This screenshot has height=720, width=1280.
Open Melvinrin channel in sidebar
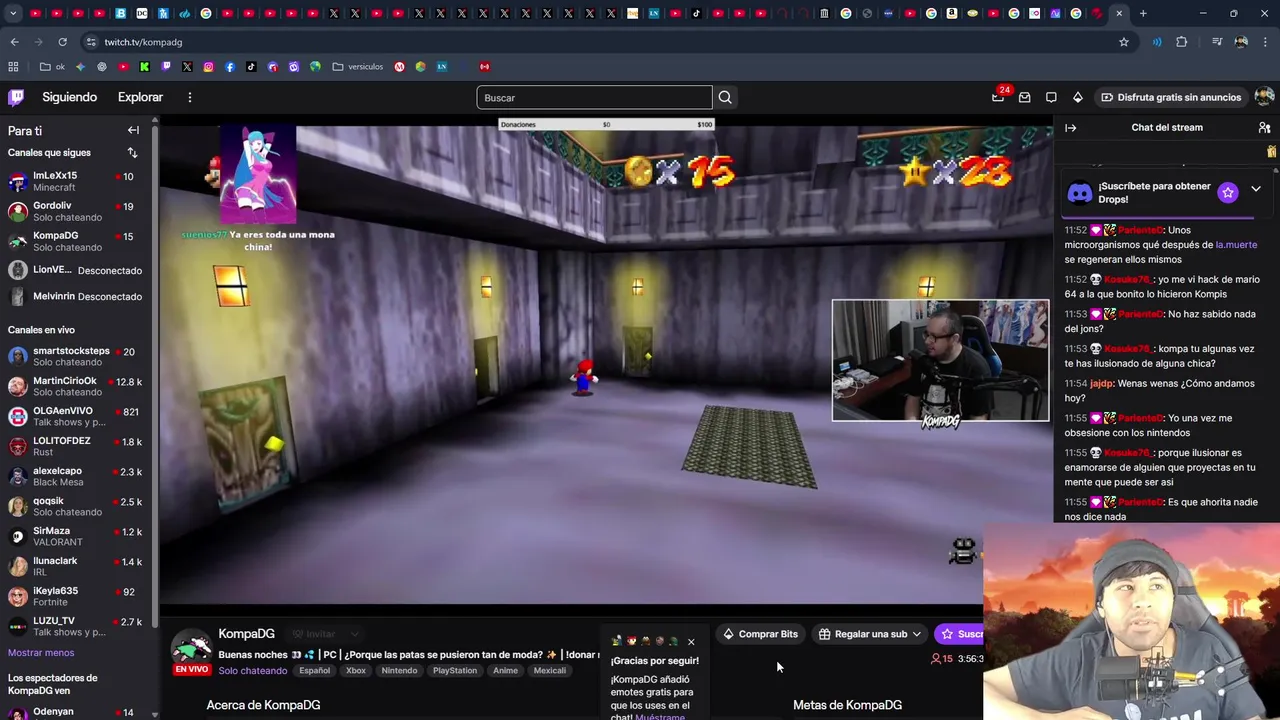point(75,296)
